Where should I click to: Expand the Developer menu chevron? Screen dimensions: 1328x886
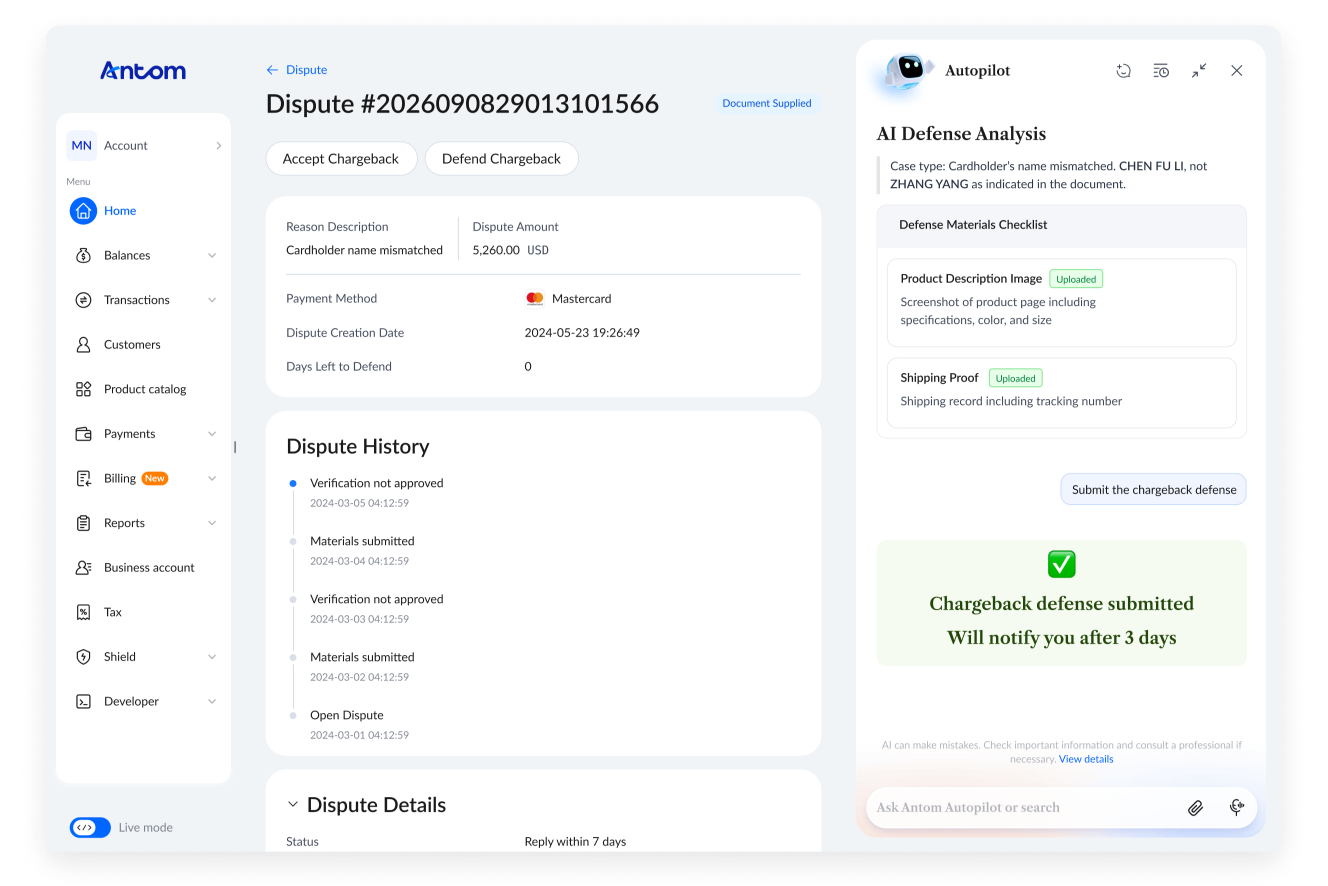[212, 701]
